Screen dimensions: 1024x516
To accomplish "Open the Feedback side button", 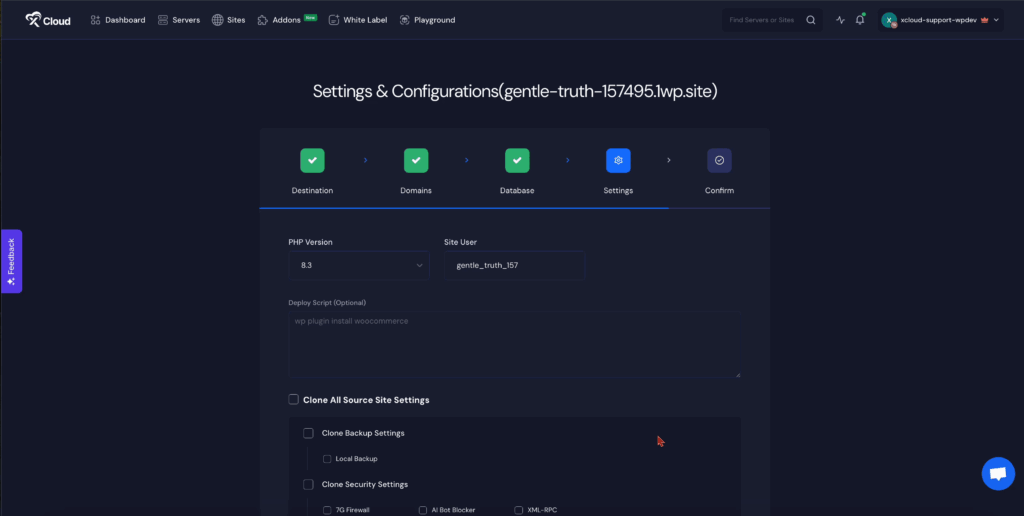I will pyautogui.click(x=11, y=261).
